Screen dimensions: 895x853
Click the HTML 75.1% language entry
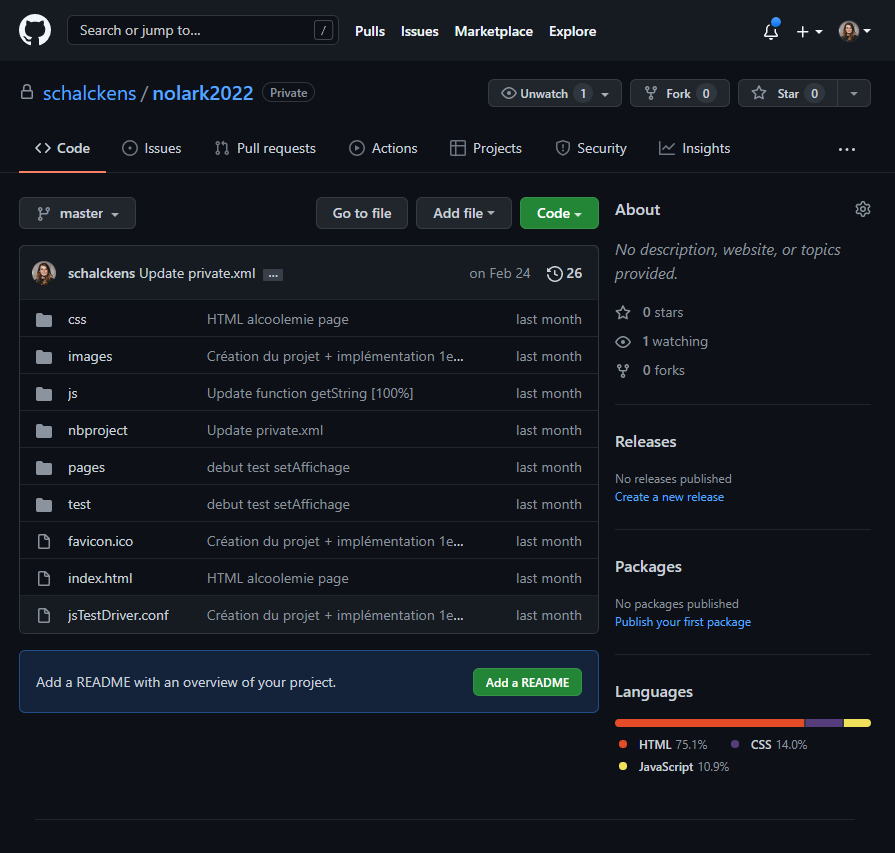663,745
